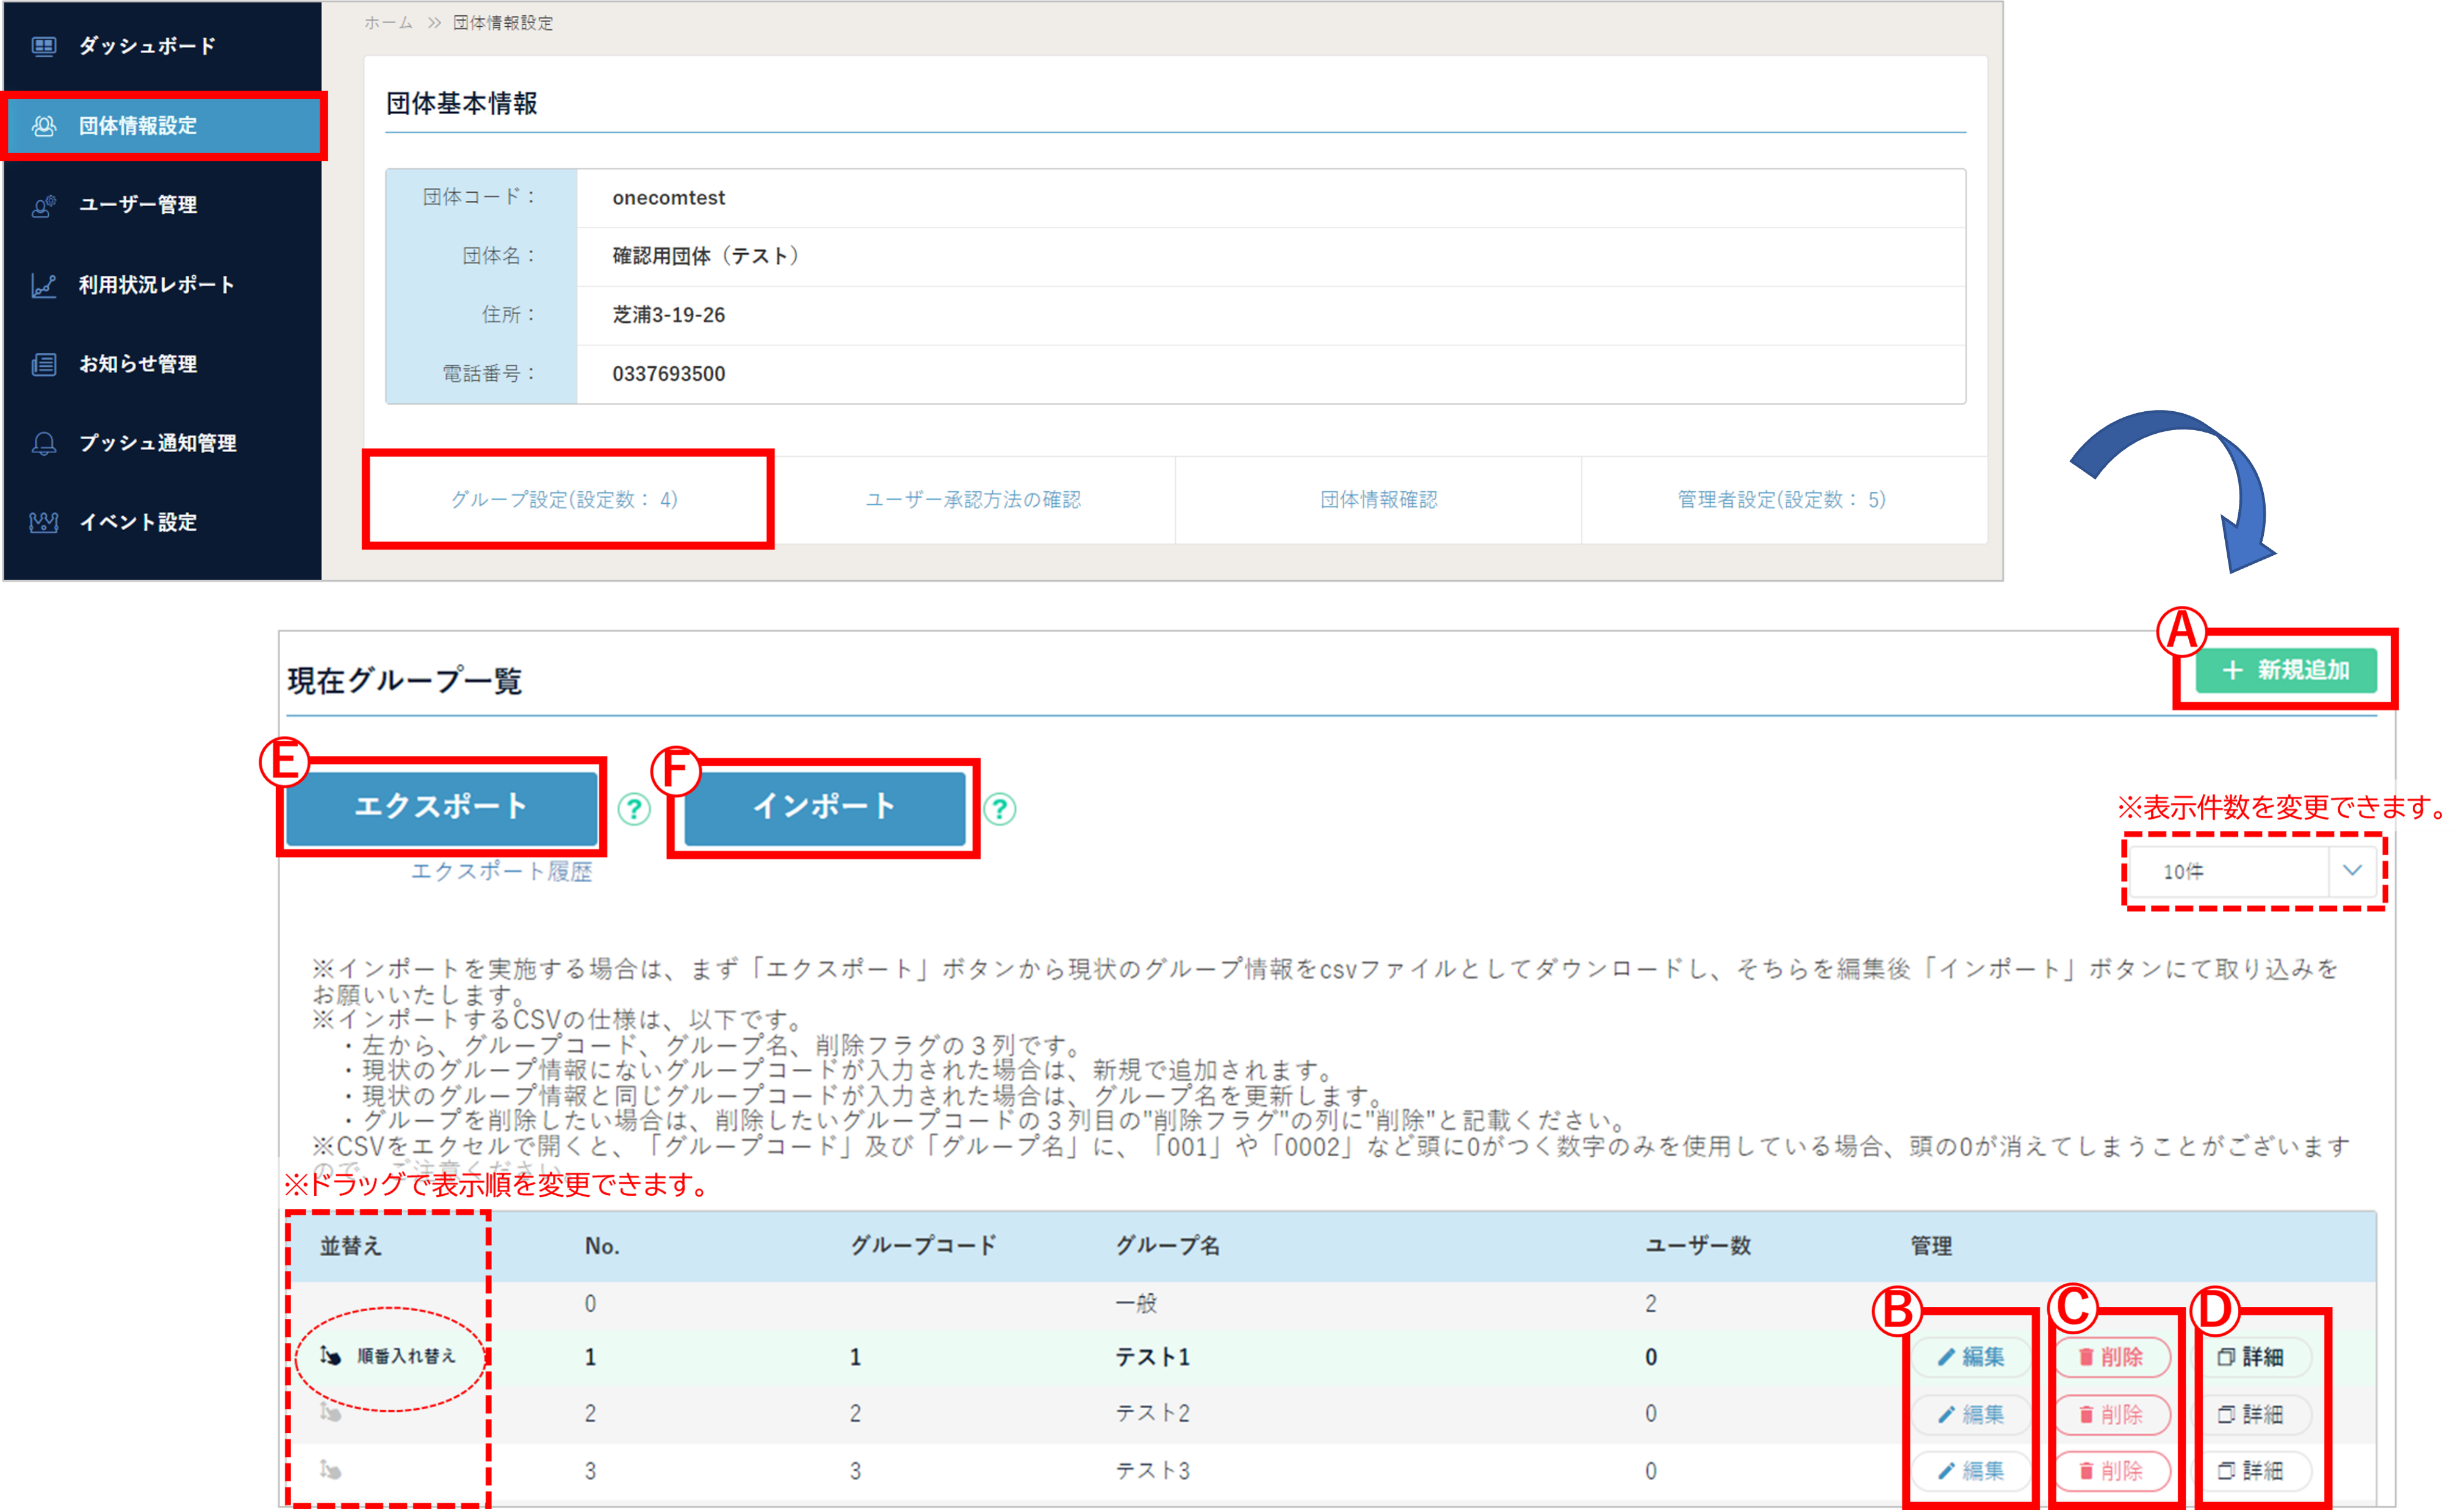The height and width of the screenshot is (1510, 2464).
Task: Click 詳細 button for テスト1 row
Action: [x=2251, y=1357]
